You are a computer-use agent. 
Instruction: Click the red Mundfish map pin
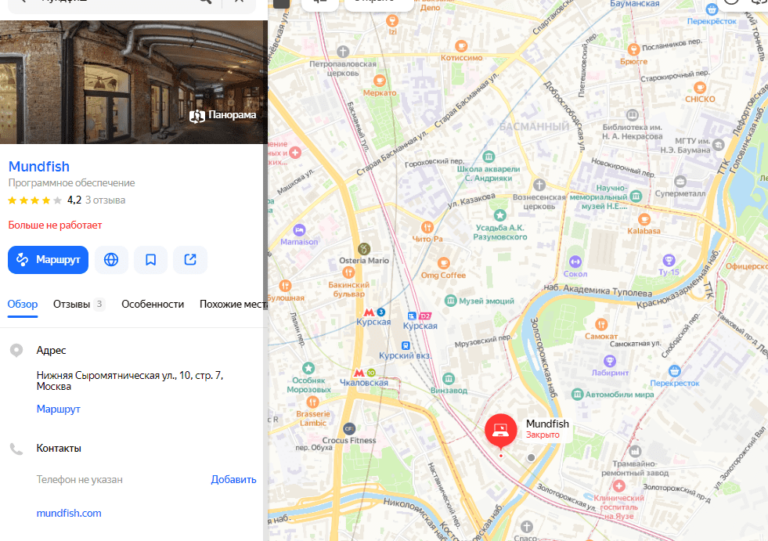[501, 431]
